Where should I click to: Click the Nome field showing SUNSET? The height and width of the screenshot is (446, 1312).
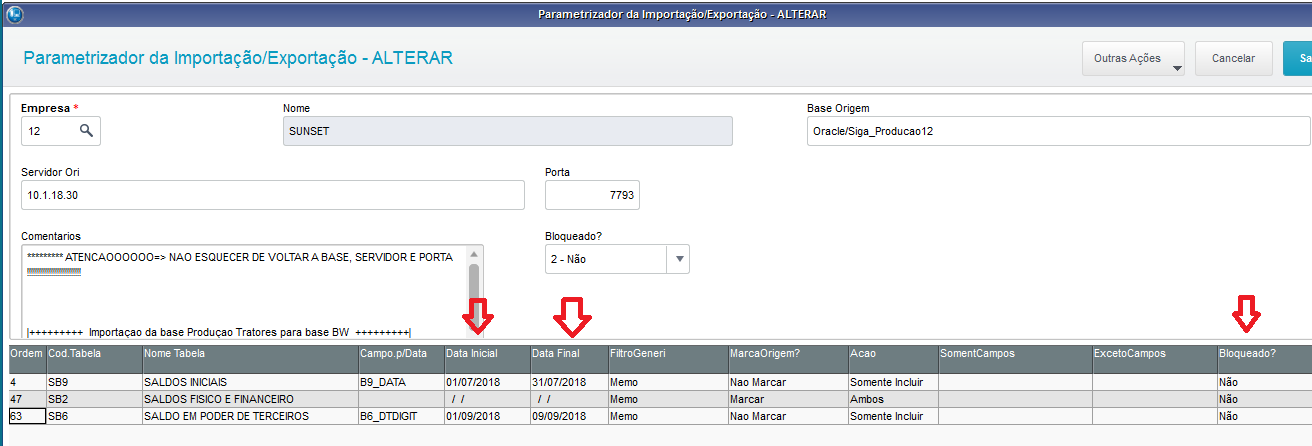(x=507, y=131)
